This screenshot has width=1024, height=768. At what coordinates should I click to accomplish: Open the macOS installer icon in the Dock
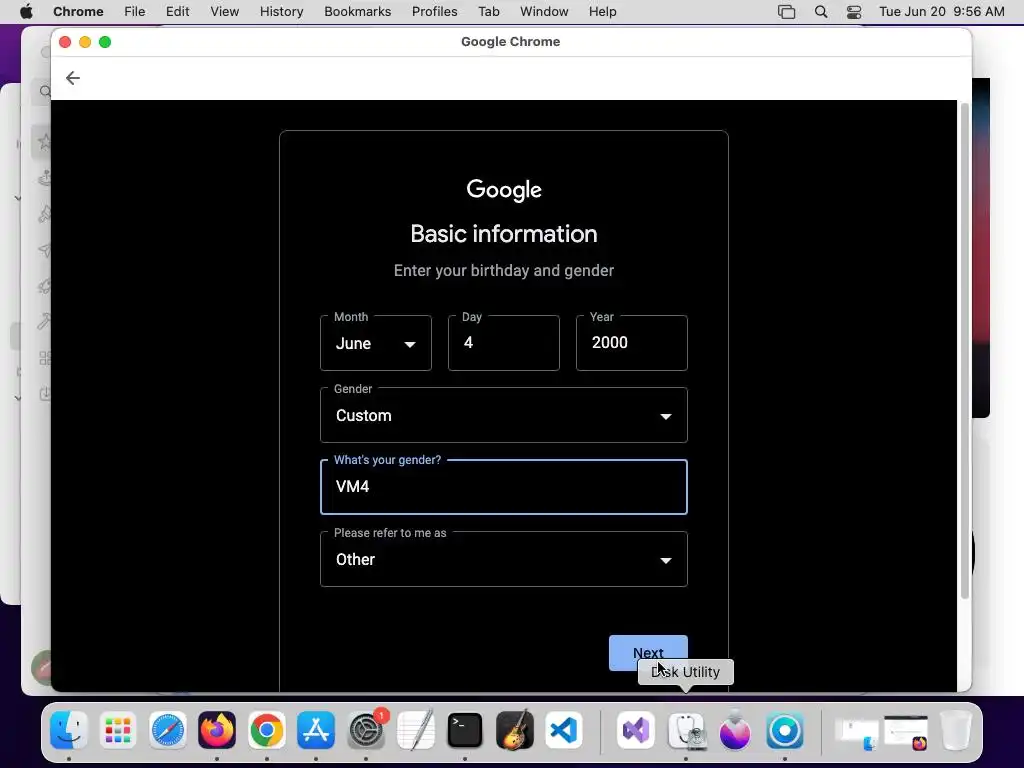coord(735,729)
